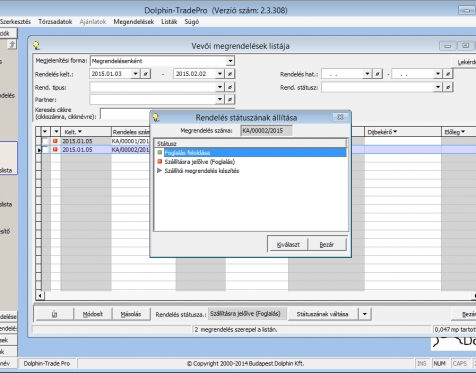Clear the Rendelés kelt. end date
The image size is (476, 373).
pyautogui.click(x=230, y=74)
